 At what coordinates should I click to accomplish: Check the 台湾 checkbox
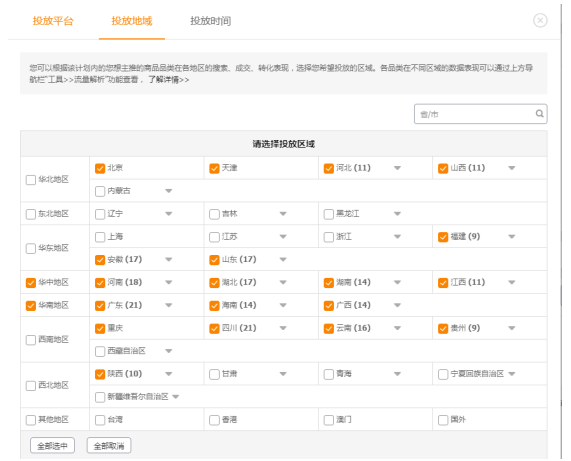pos(100,420)
